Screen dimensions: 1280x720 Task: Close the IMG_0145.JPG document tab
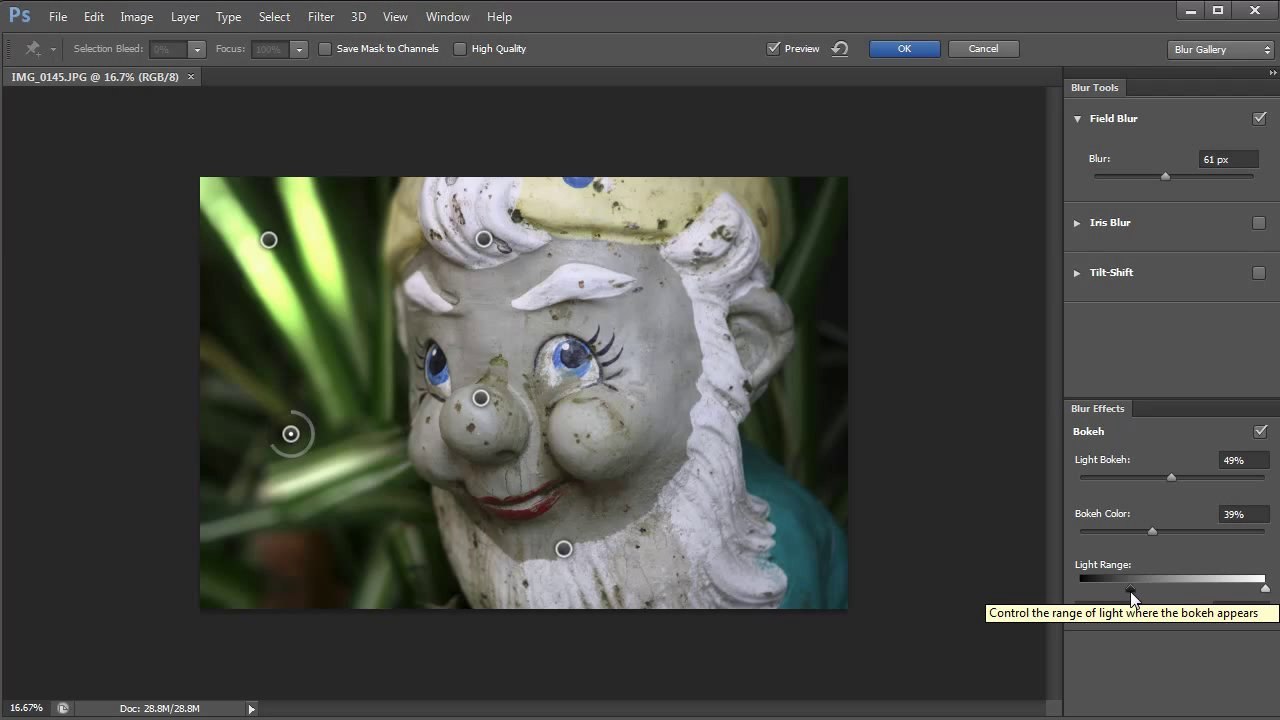190,77
